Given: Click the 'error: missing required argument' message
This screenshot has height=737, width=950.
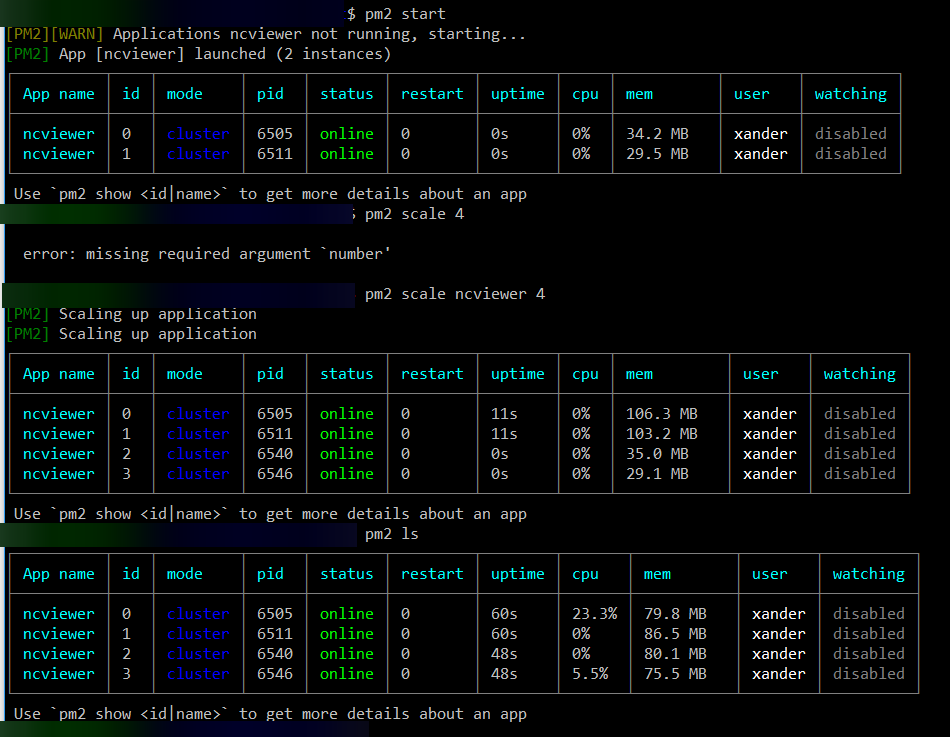Looking at the screenshot, I should tap(207, 254).
